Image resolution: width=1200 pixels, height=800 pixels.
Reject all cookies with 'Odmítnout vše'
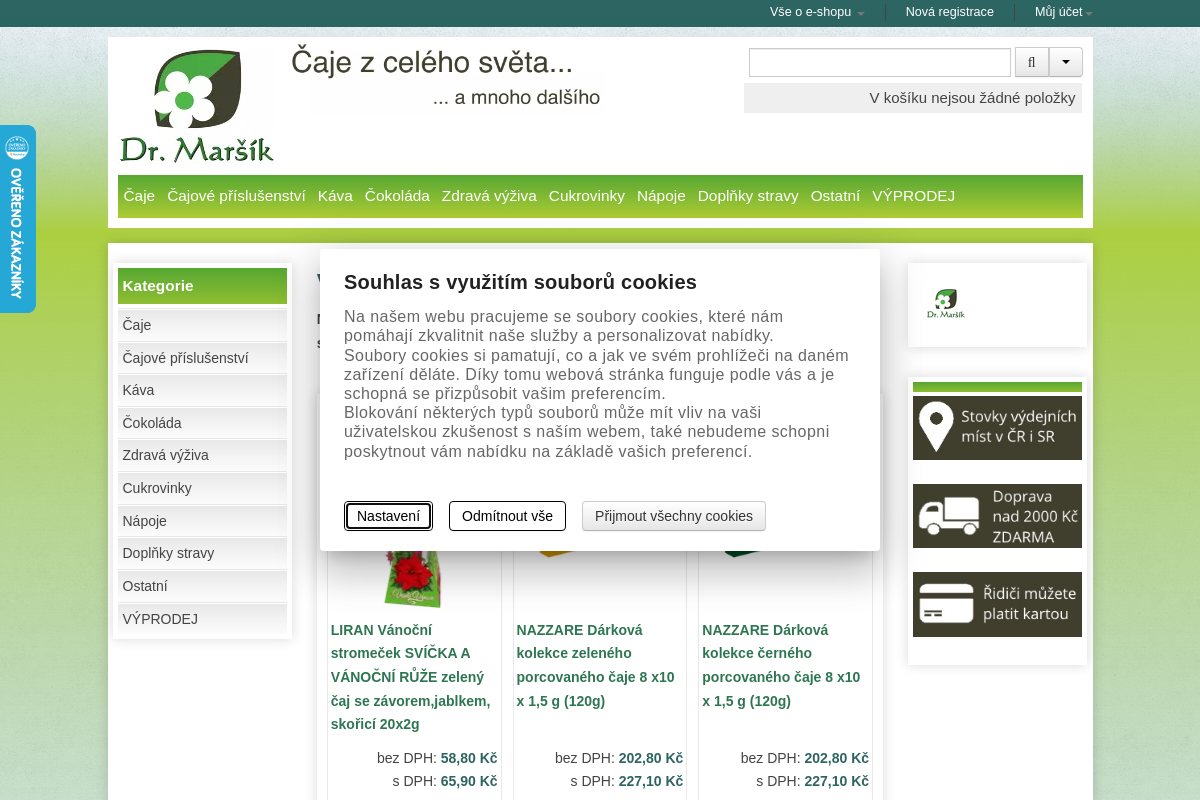point(507,516)
